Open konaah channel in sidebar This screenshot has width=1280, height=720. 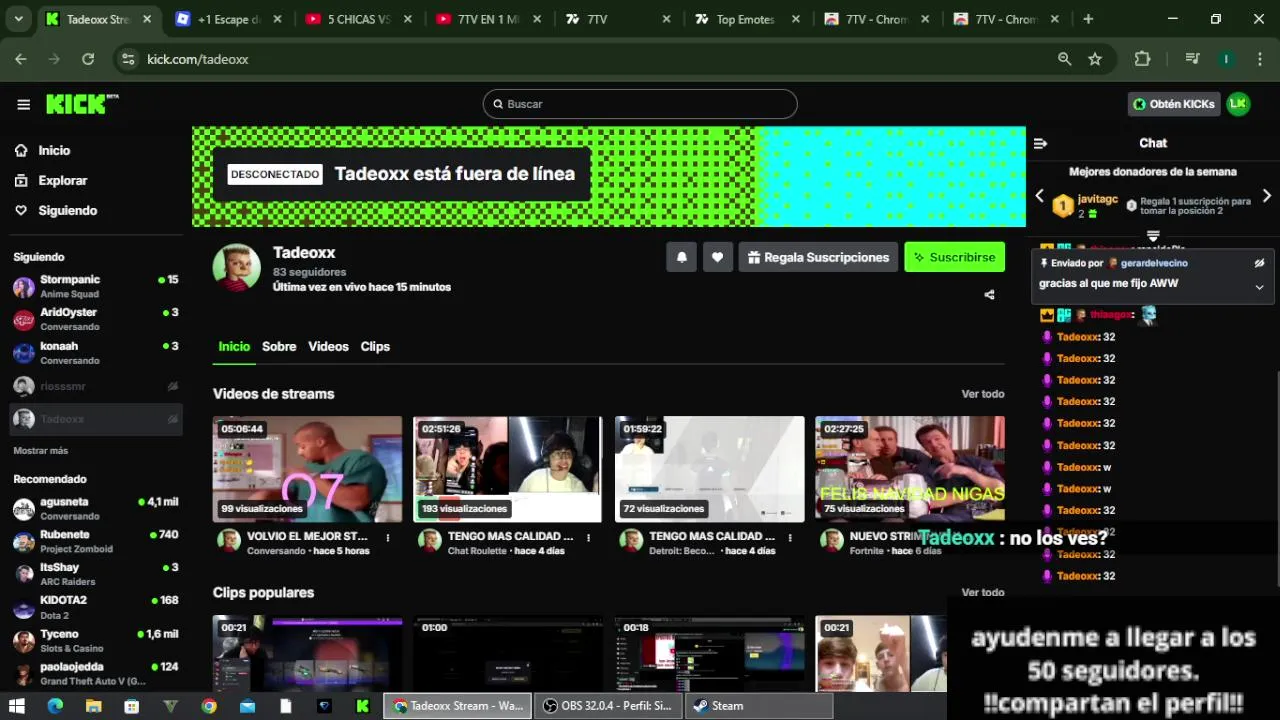point(96,352)
